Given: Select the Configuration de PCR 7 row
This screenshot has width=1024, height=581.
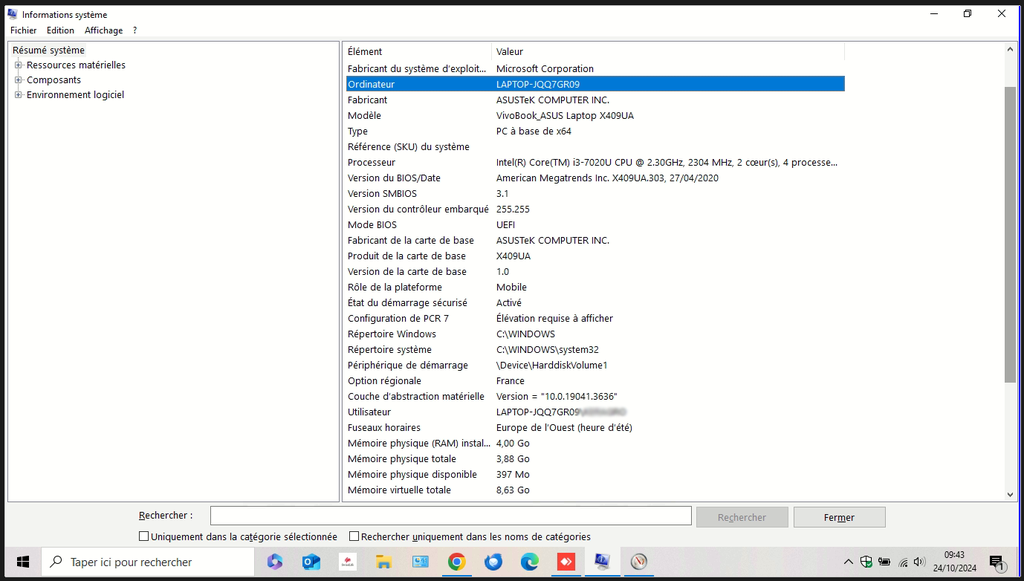Looking at the screenshot, I should point(595,319).
